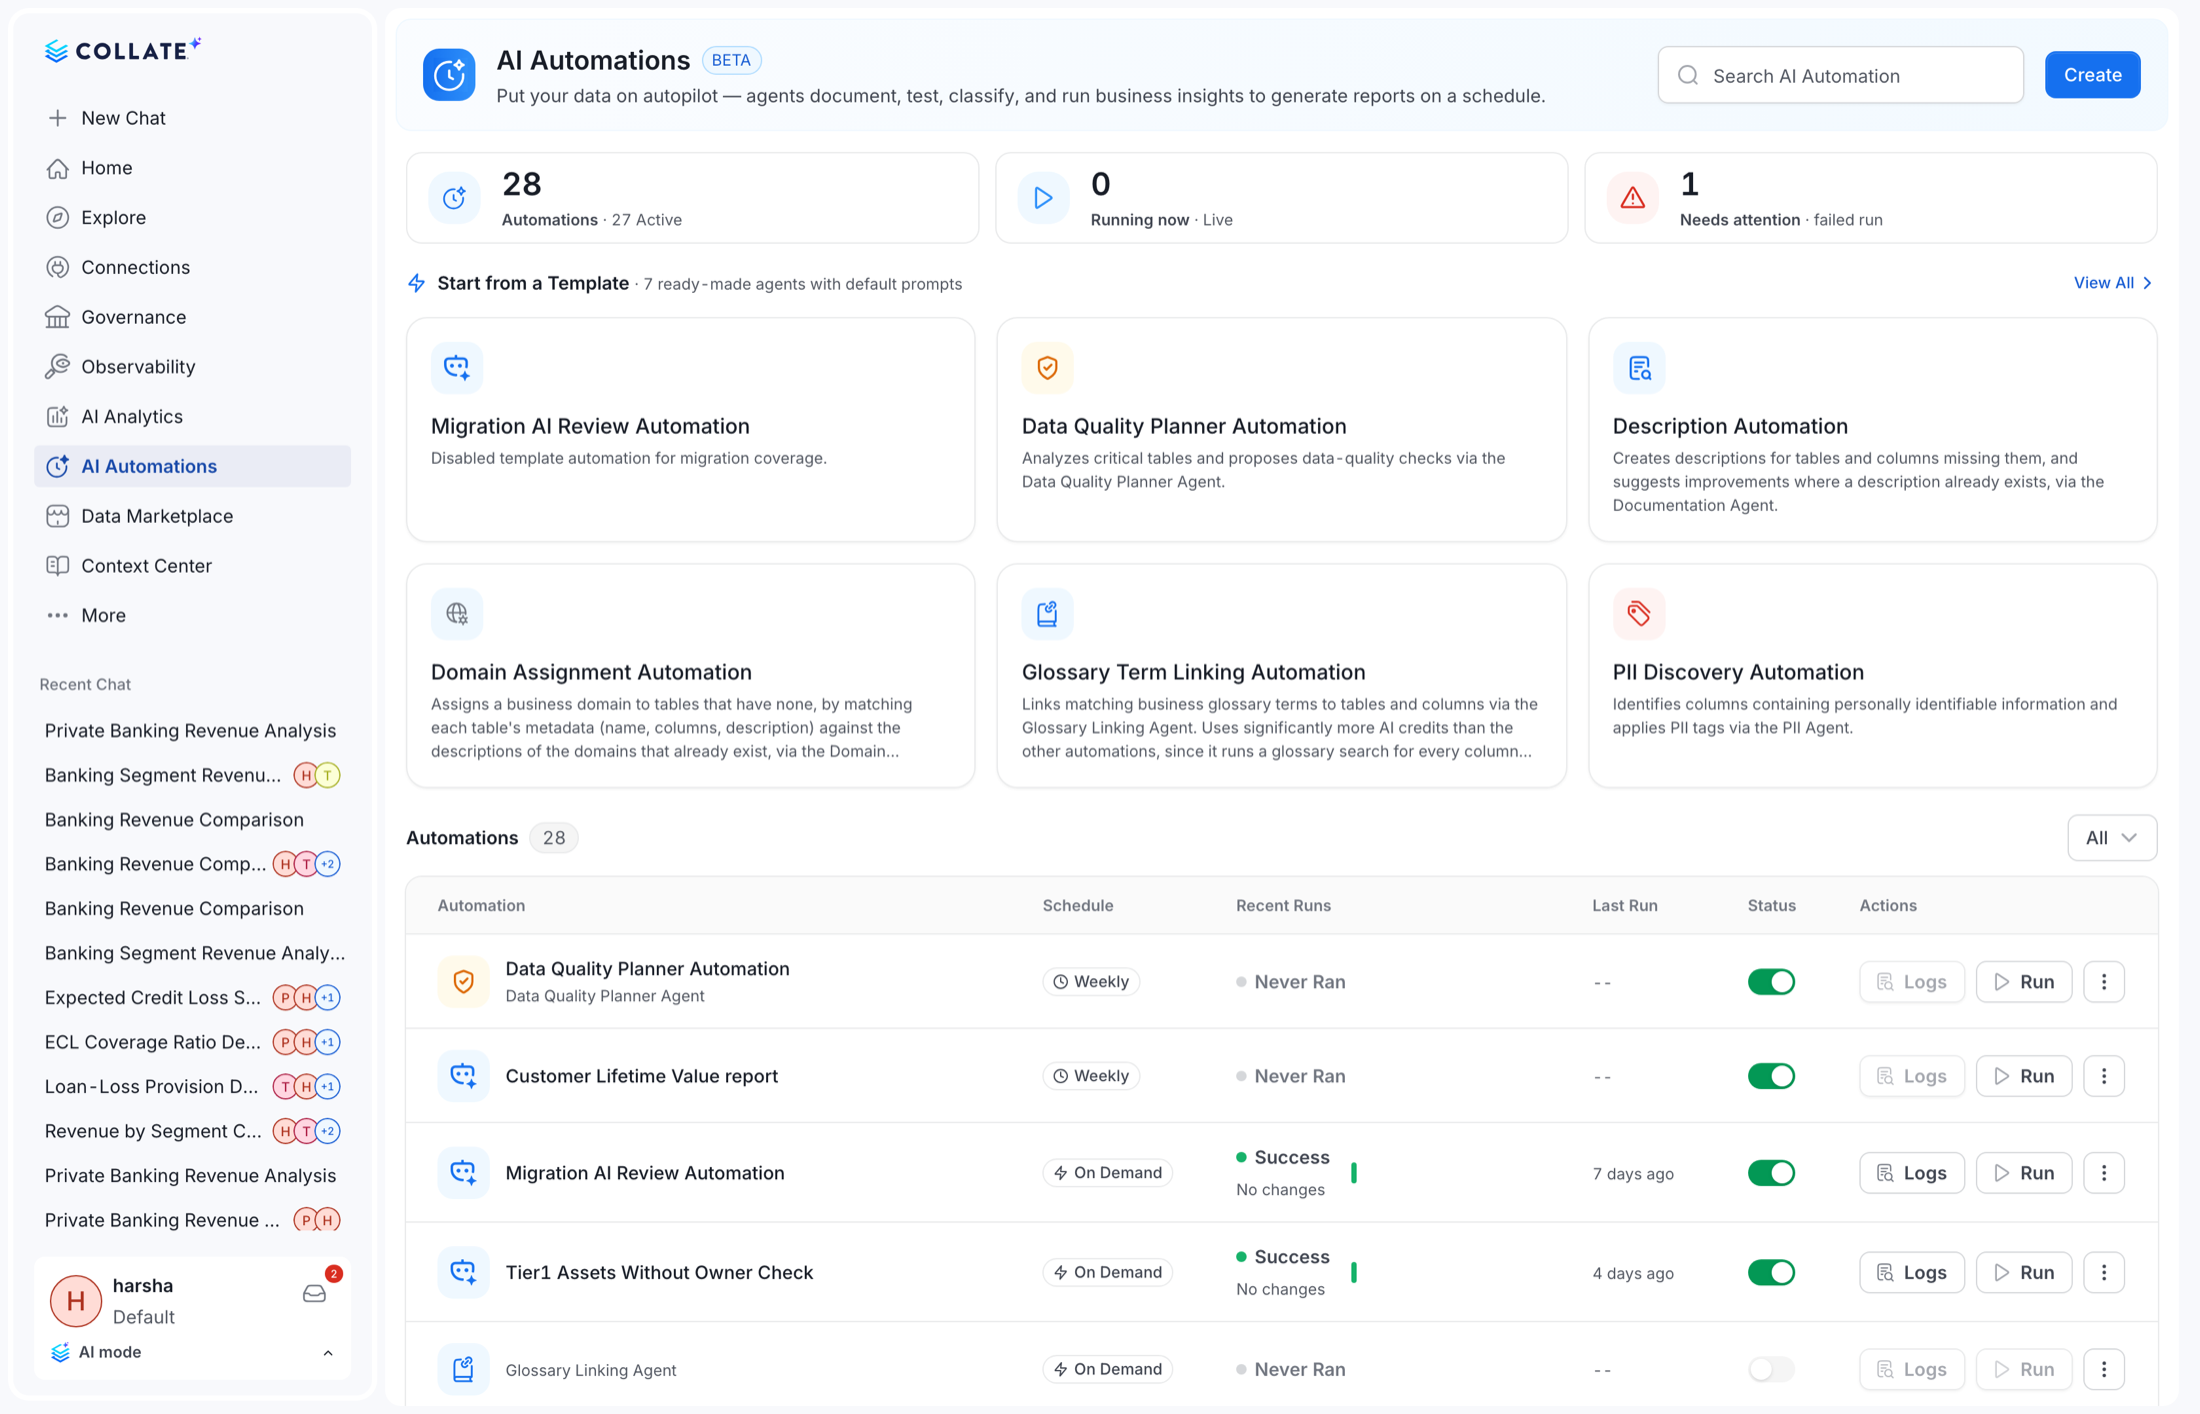Click View All templates link
Image resolution: width=2200 pixels, height=1414 pixels.
(2112, 283)
